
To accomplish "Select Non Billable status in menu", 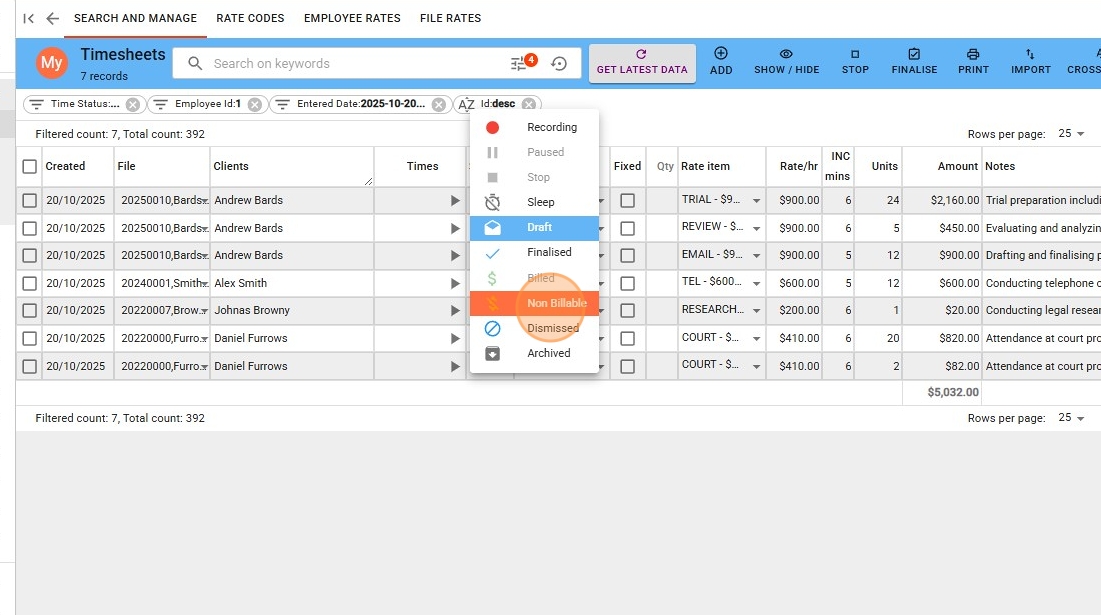I will pyautogui.click(x=534, y=303).
